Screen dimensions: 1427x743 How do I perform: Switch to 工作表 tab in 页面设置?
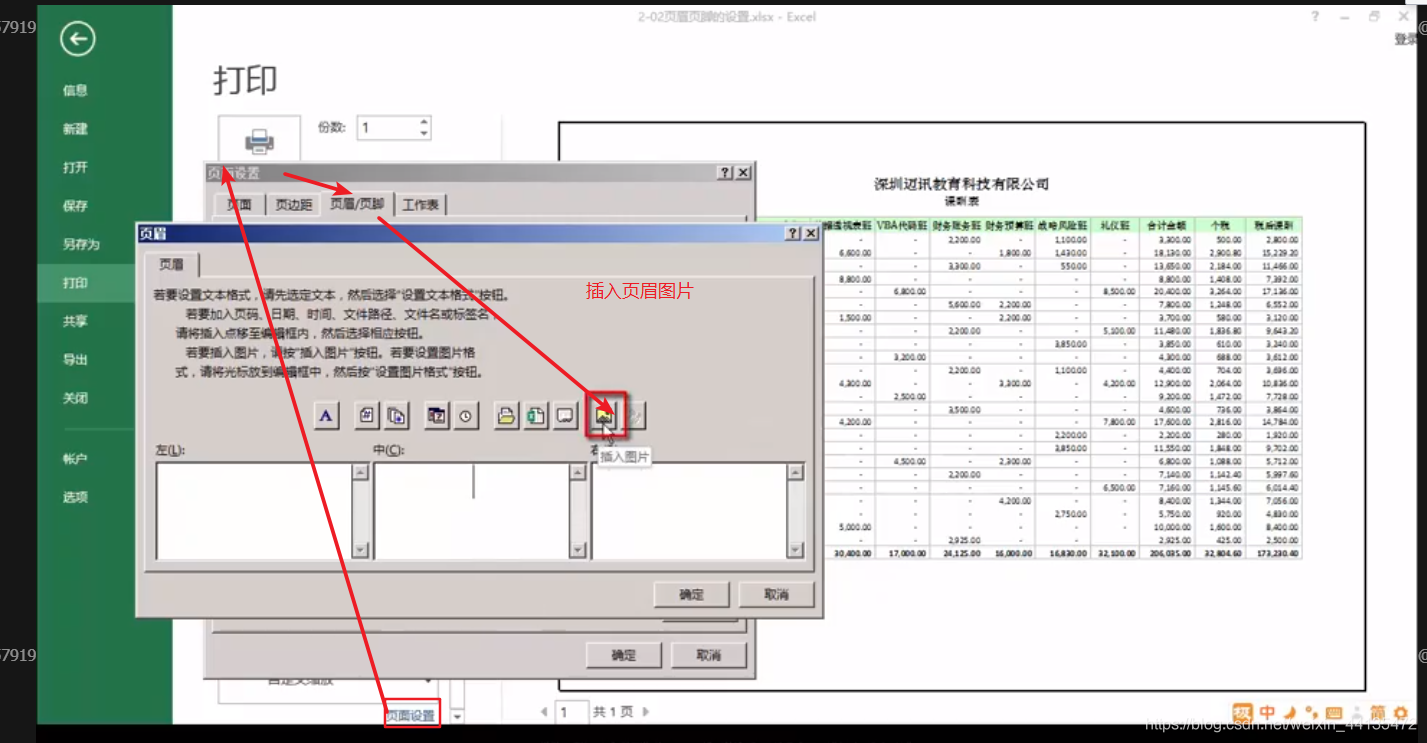420,205
